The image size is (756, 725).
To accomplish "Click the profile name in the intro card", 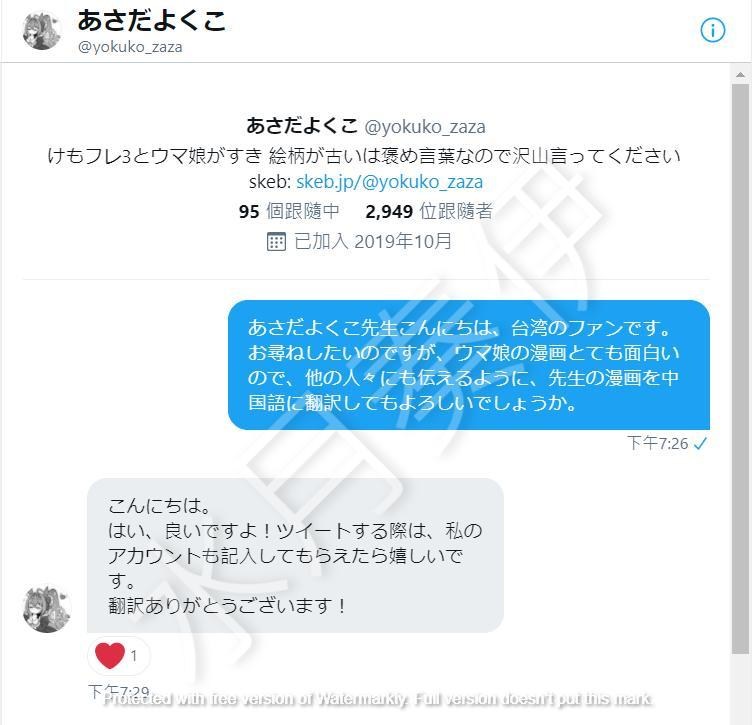I will 302,126.
